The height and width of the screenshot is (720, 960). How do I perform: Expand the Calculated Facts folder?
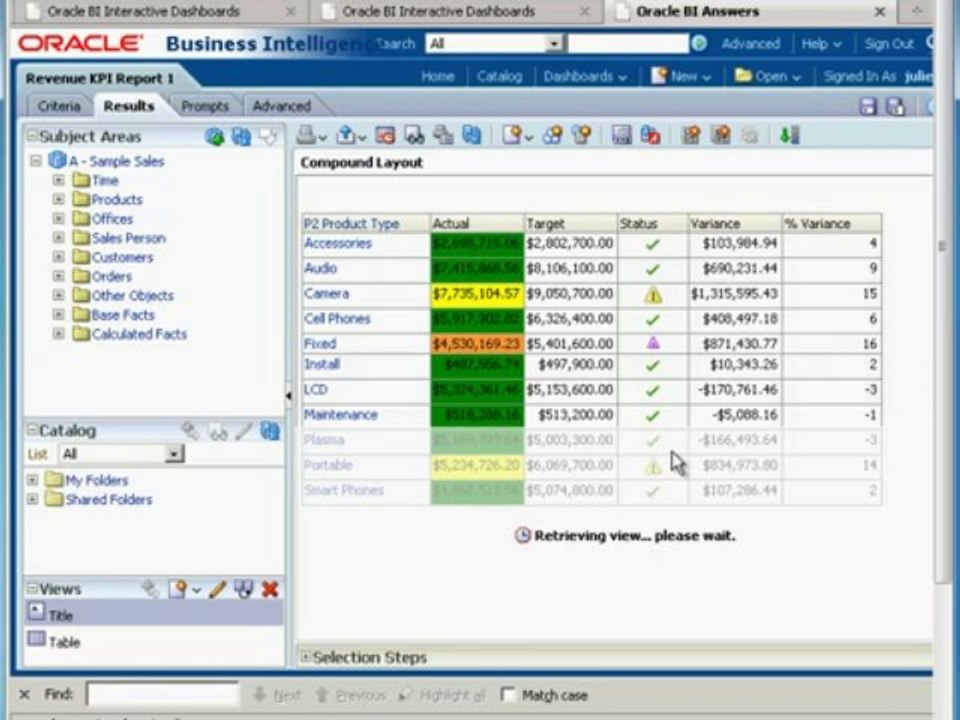(x=58, y=334)
